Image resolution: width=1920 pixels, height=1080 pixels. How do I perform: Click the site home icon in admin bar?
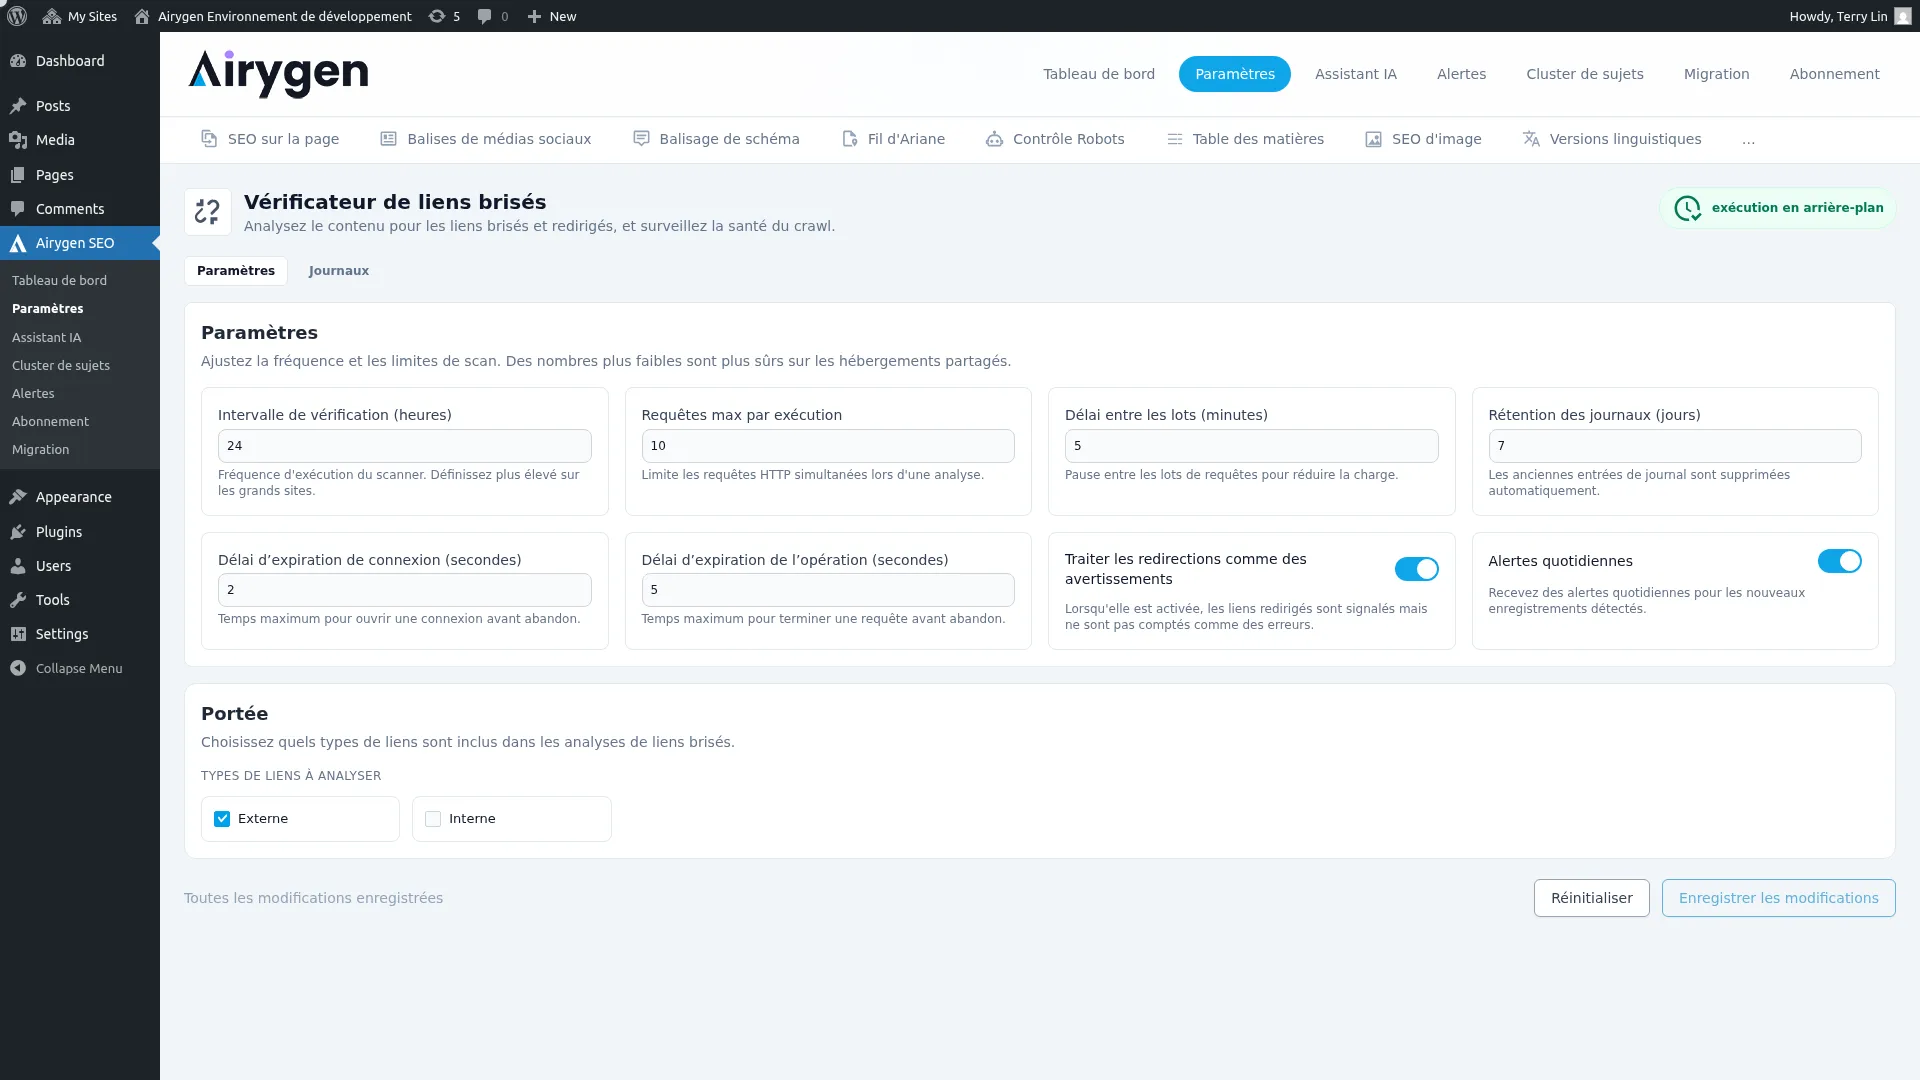tap(142, 16)
